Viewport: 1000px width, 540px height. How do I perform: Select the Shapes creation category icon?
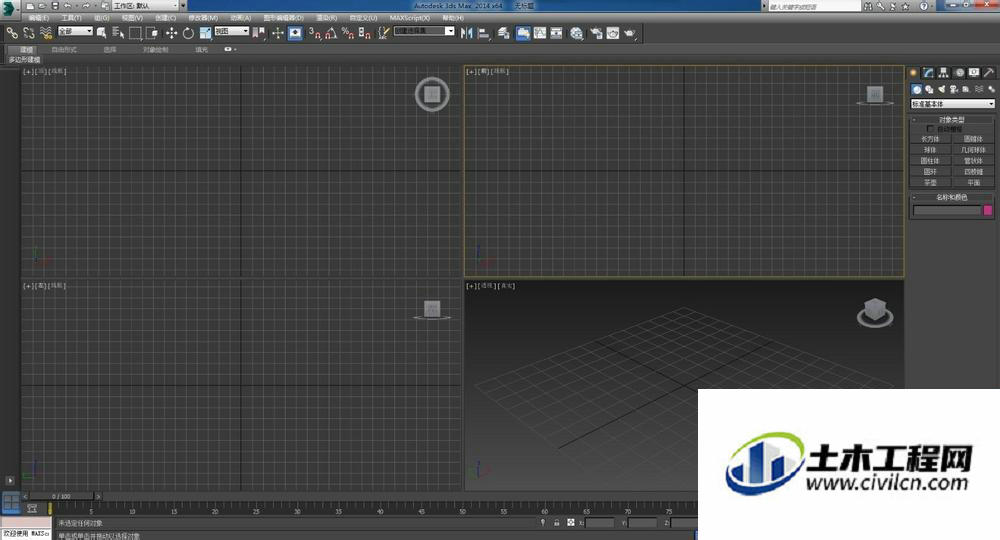[x=929, y=89]
